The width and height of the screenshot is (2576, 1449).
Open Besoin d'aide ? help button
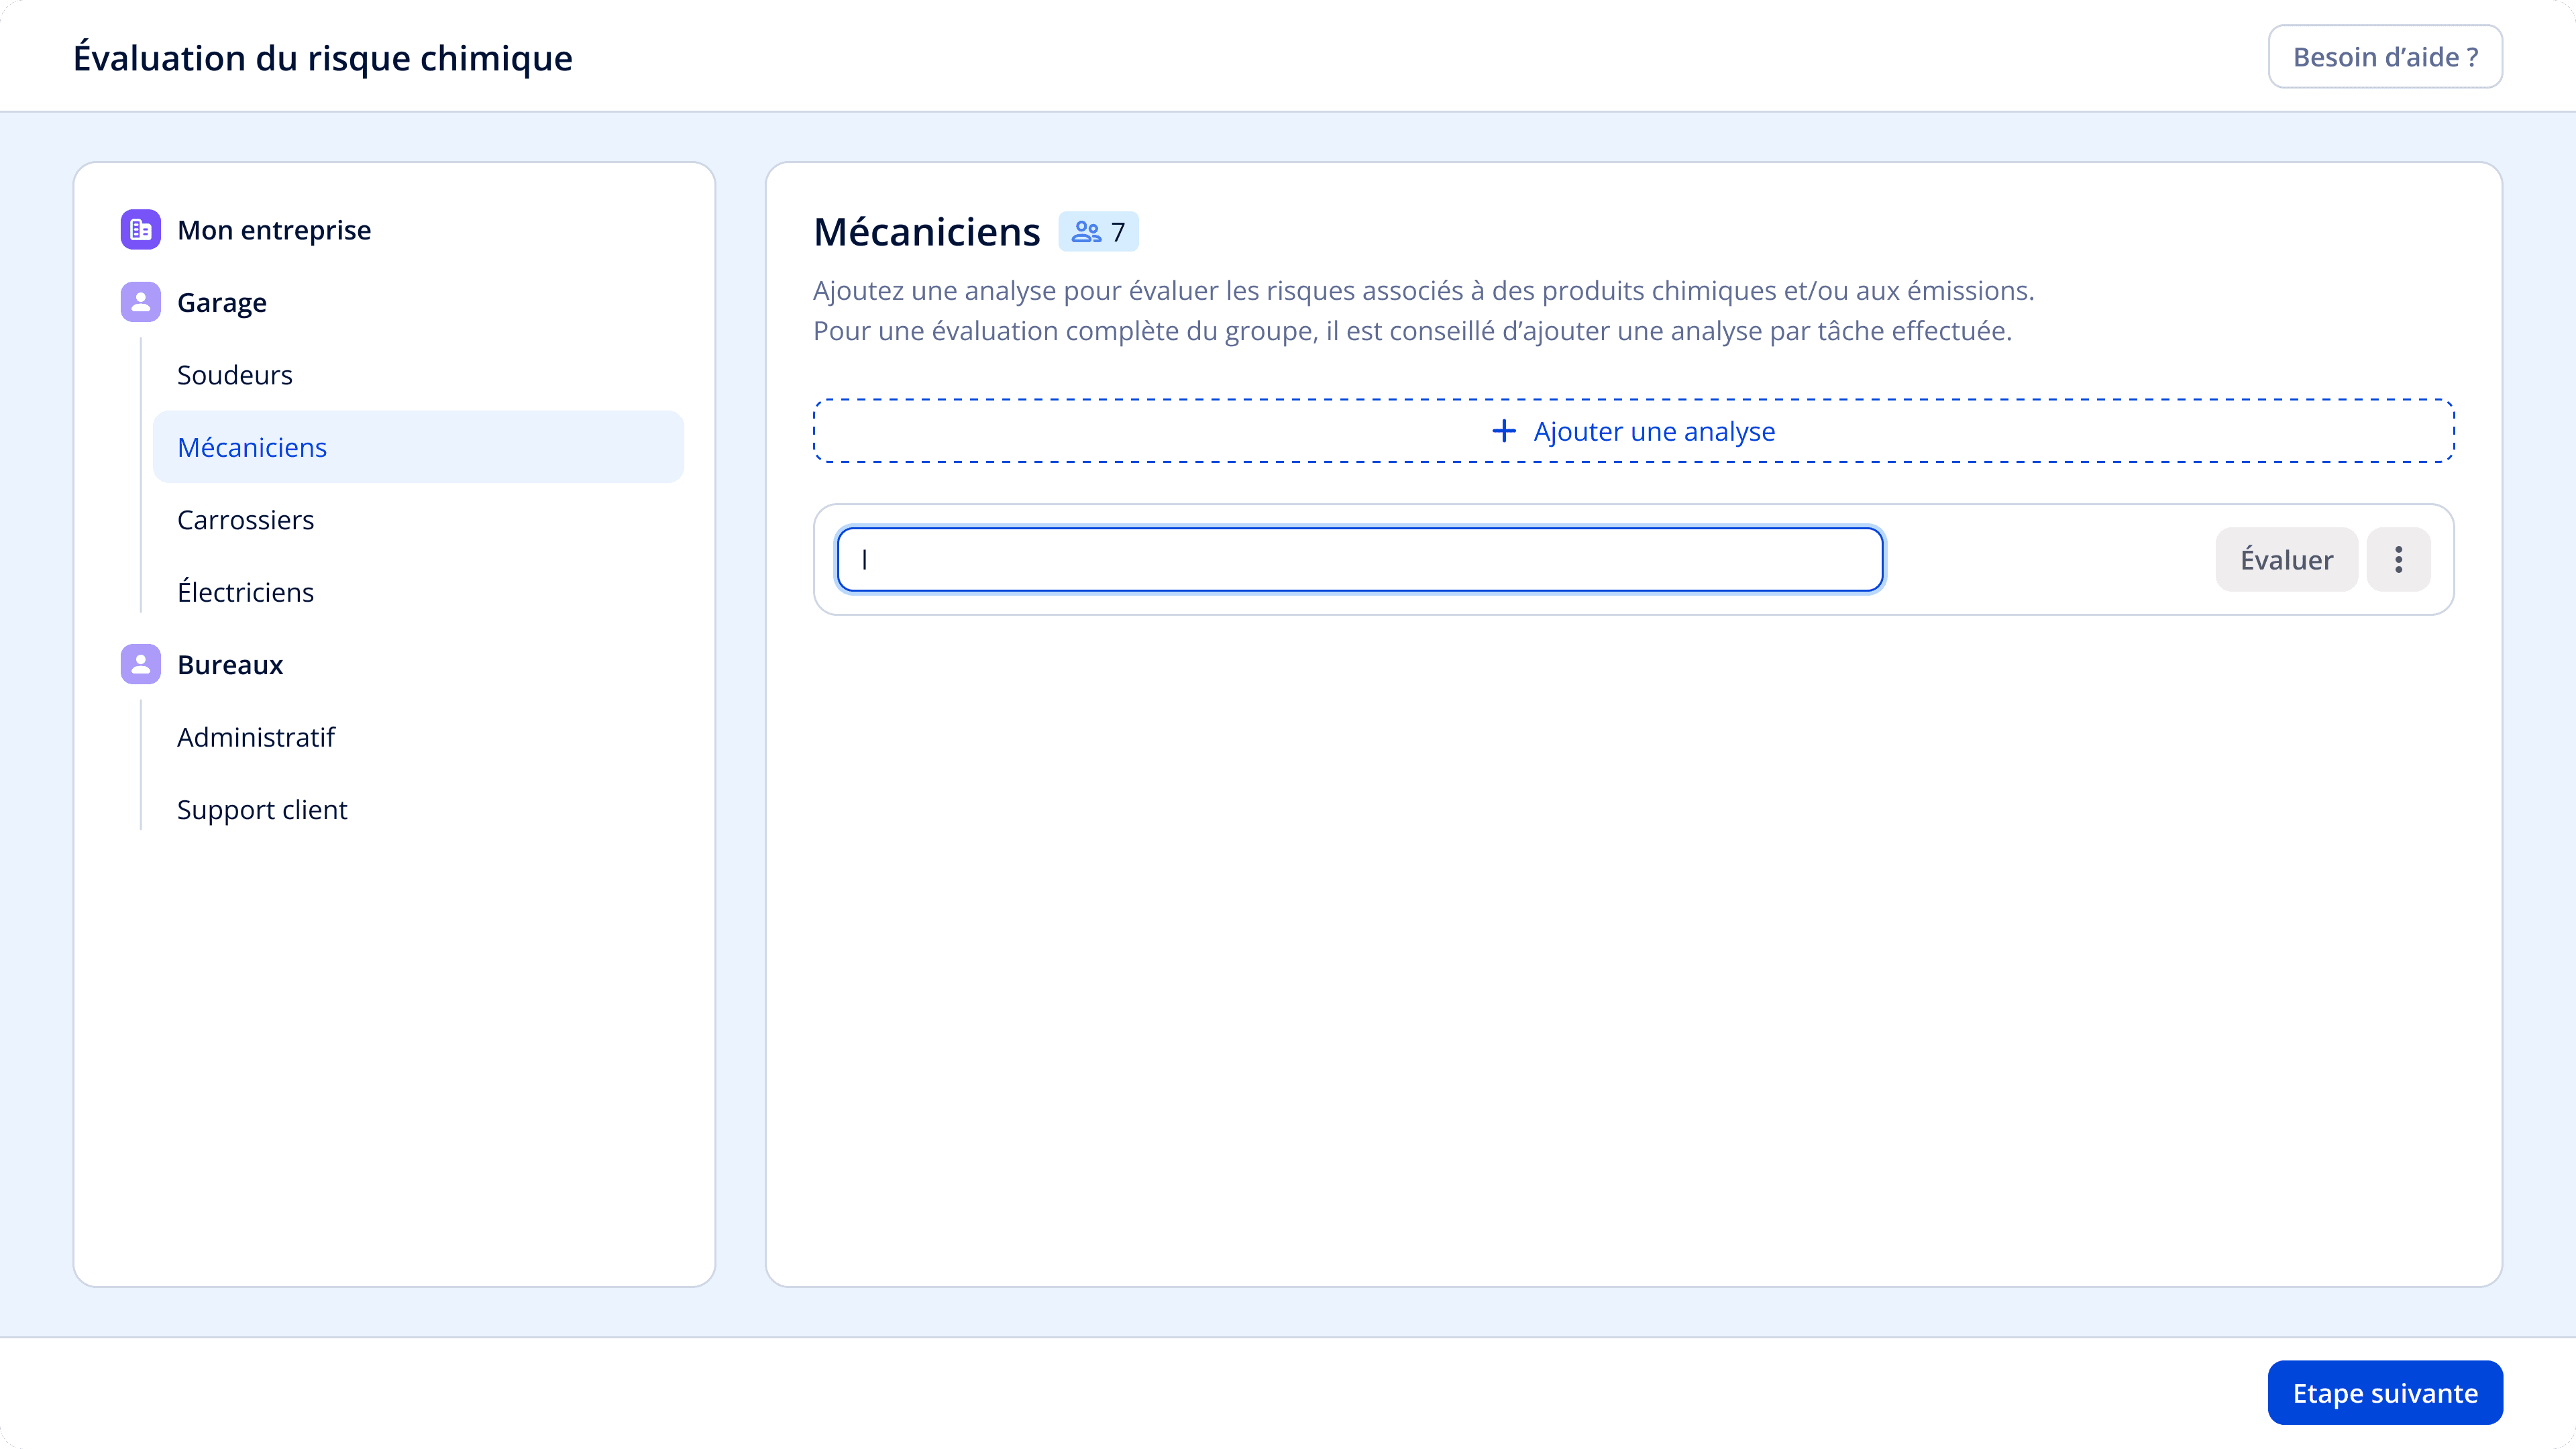point(2385,57)
